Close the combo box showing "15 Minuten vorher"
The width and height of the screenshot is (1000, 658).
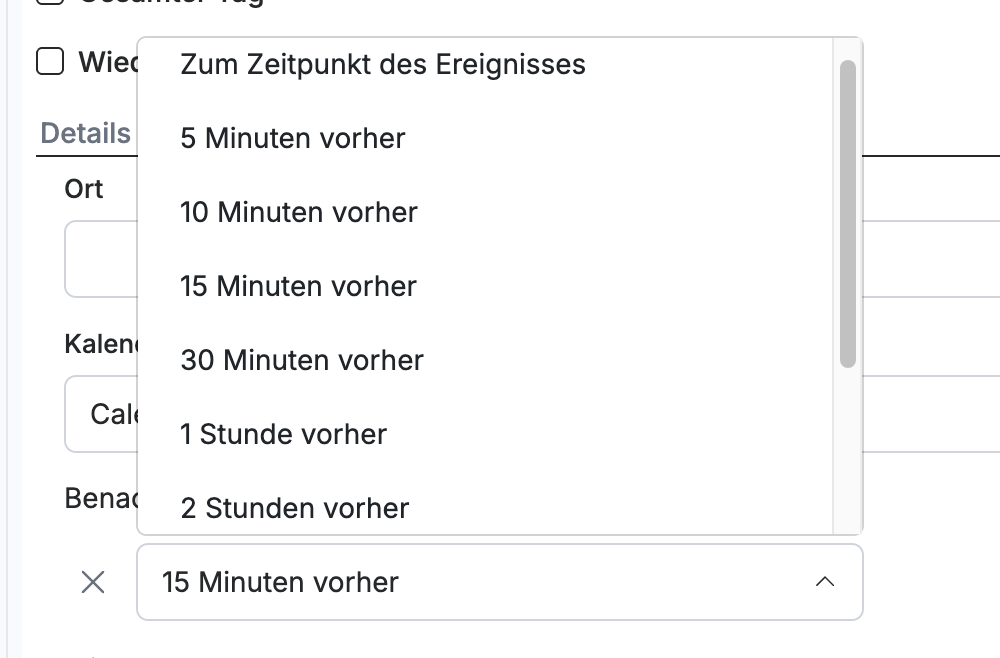click(x=500, y=581)
